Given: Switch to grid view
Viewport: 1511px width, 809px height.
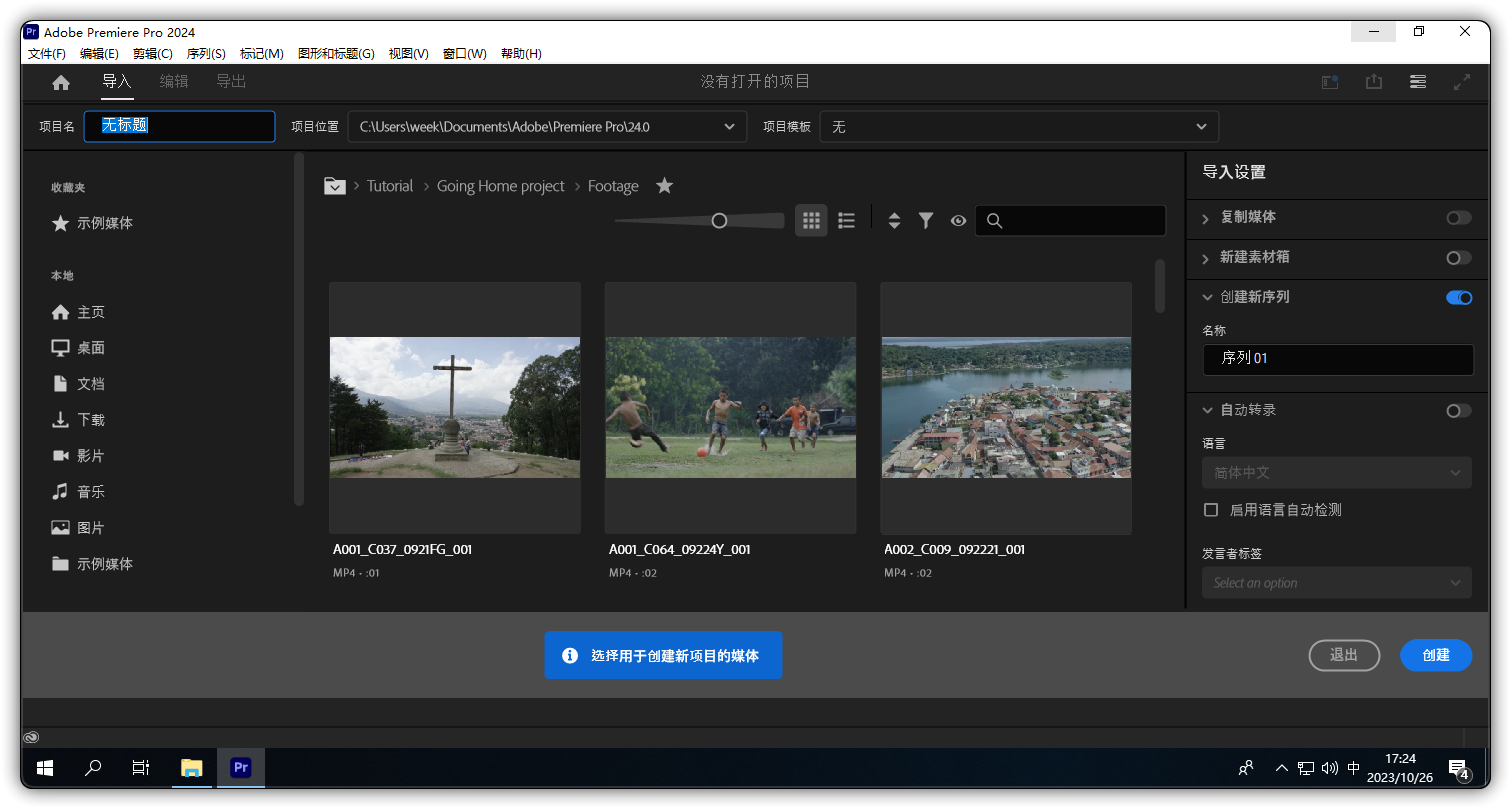Looking at the screenshot, I should coord(811,221).
